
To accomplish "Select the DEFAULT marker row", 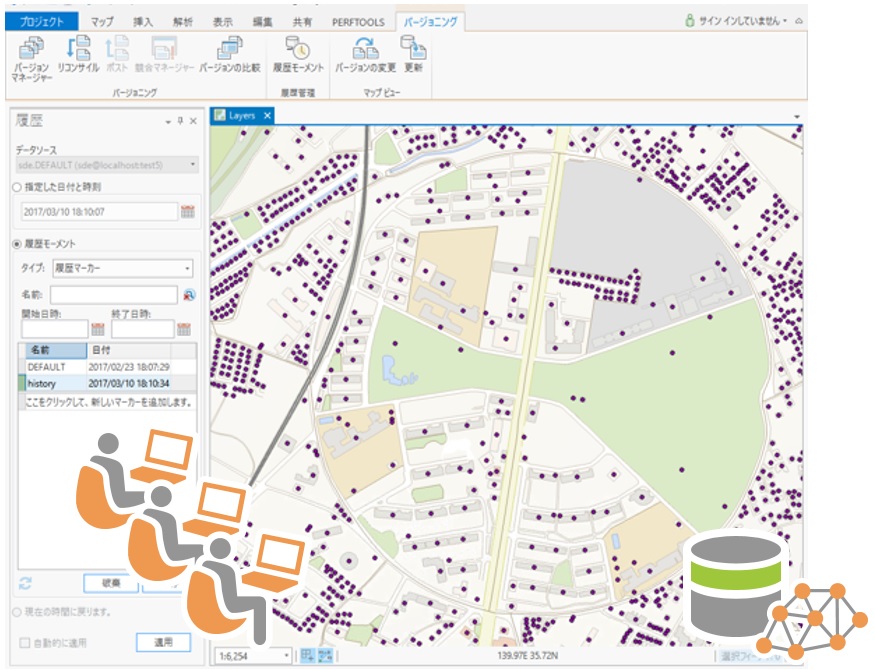I will click(x=107, y=367).
